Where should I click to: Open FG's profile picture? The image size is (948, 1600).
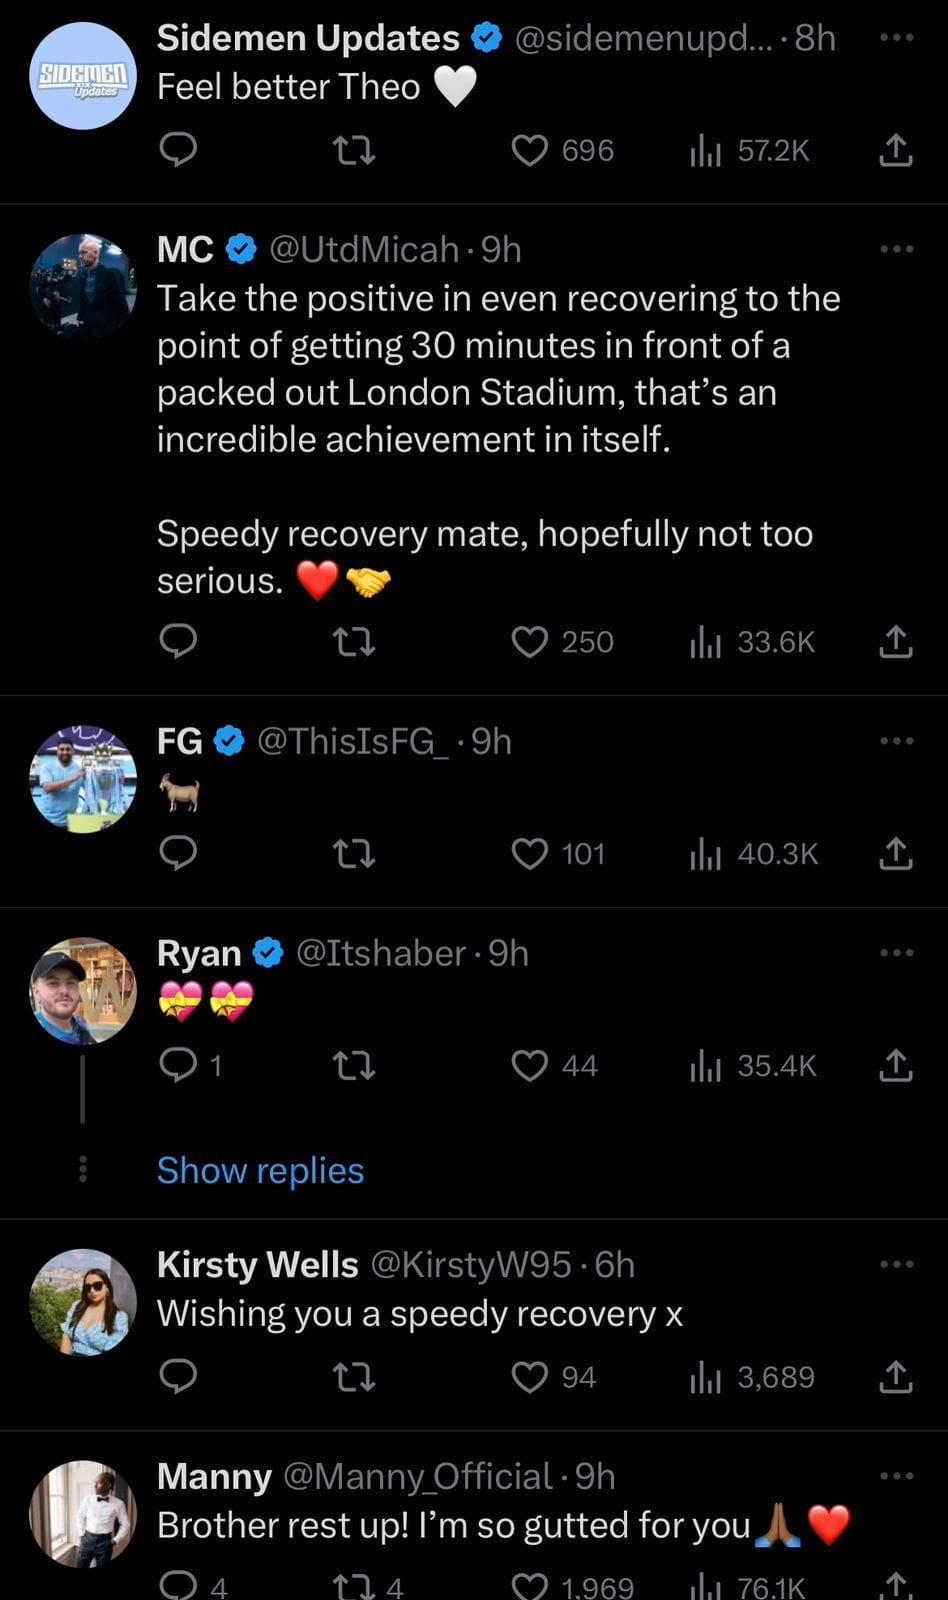click(x=83, y=779)
